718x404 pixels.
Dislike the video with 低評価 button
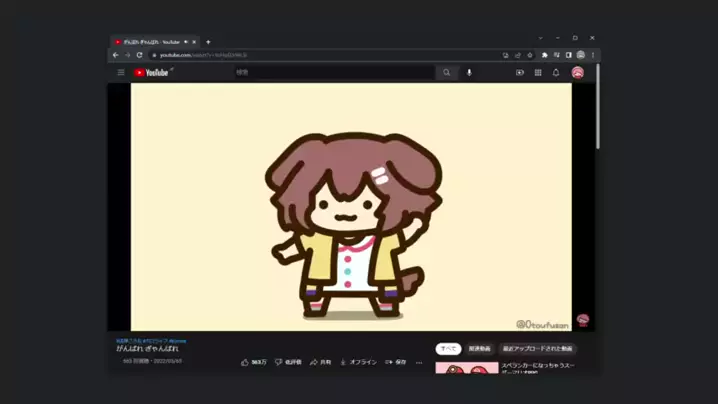[x=288, y=362]
